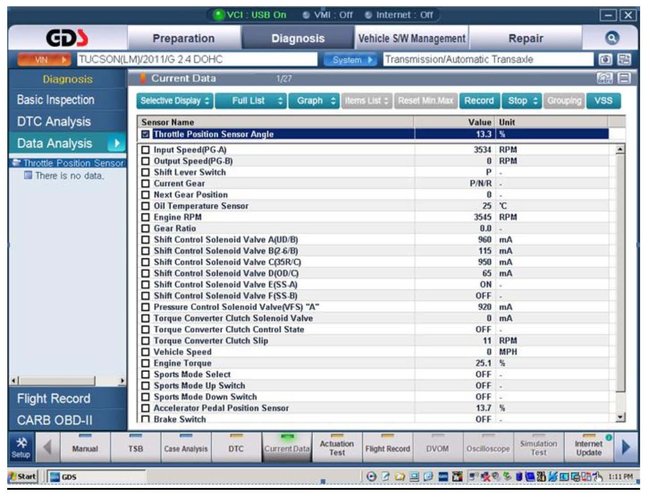This screenshot has height=497, width=650.
Task: Click the sensor list scroll-down arrow
Action: [x=620, y=418]
